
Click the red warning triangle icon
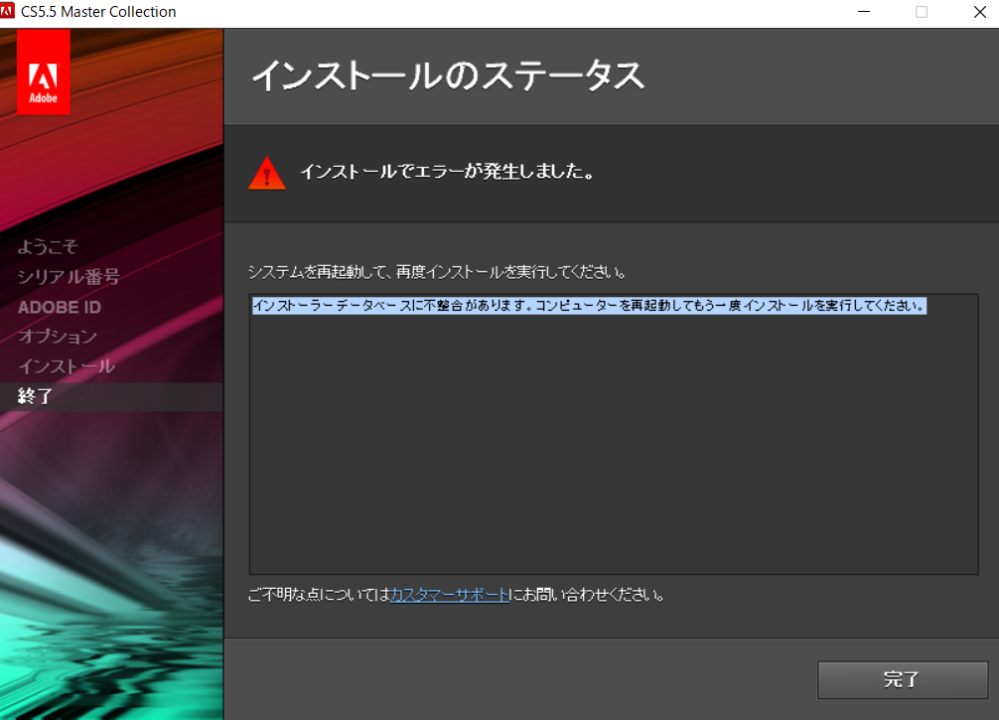266,173
